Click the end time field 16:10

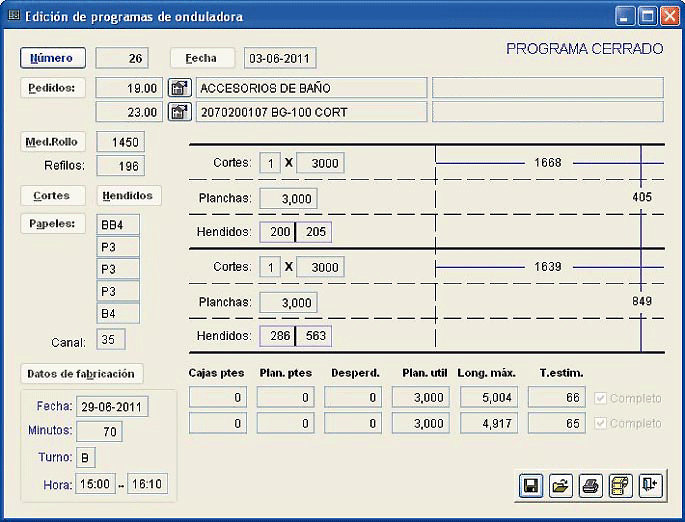point(147,484)
